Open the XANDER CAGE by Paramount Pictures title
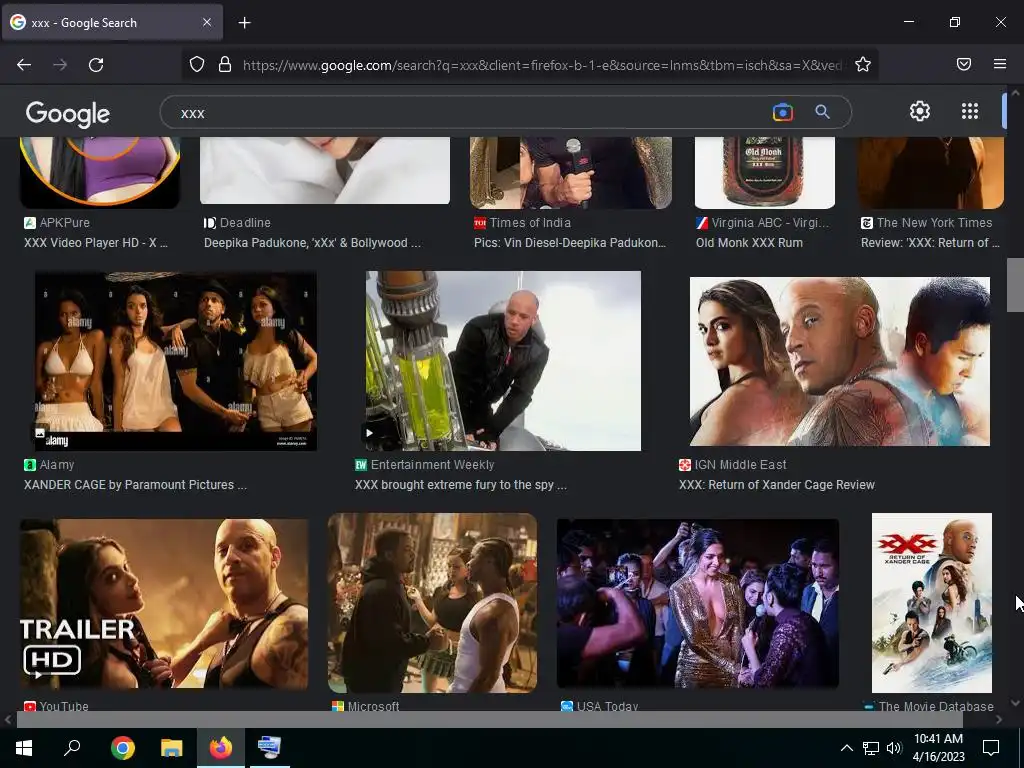The width and height of the screenshot is (1024, 768). pos(135,485)
